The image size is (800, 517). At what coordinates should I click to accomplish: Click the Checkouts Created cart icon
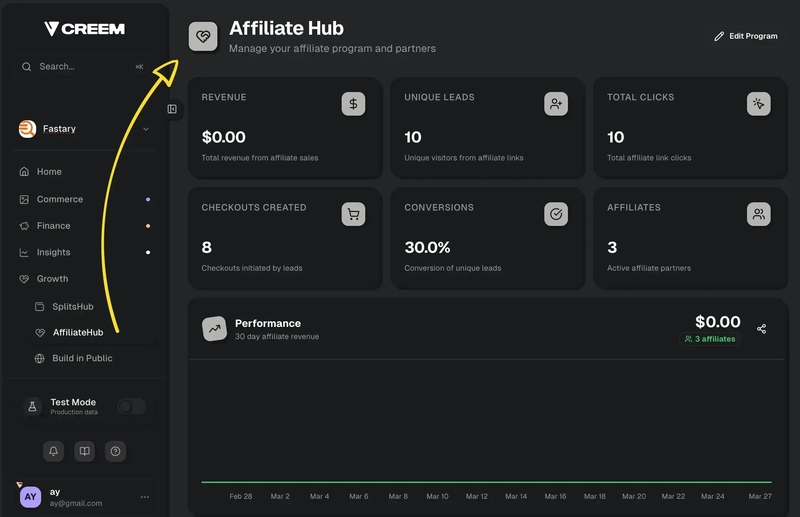[x=353, y=214]
